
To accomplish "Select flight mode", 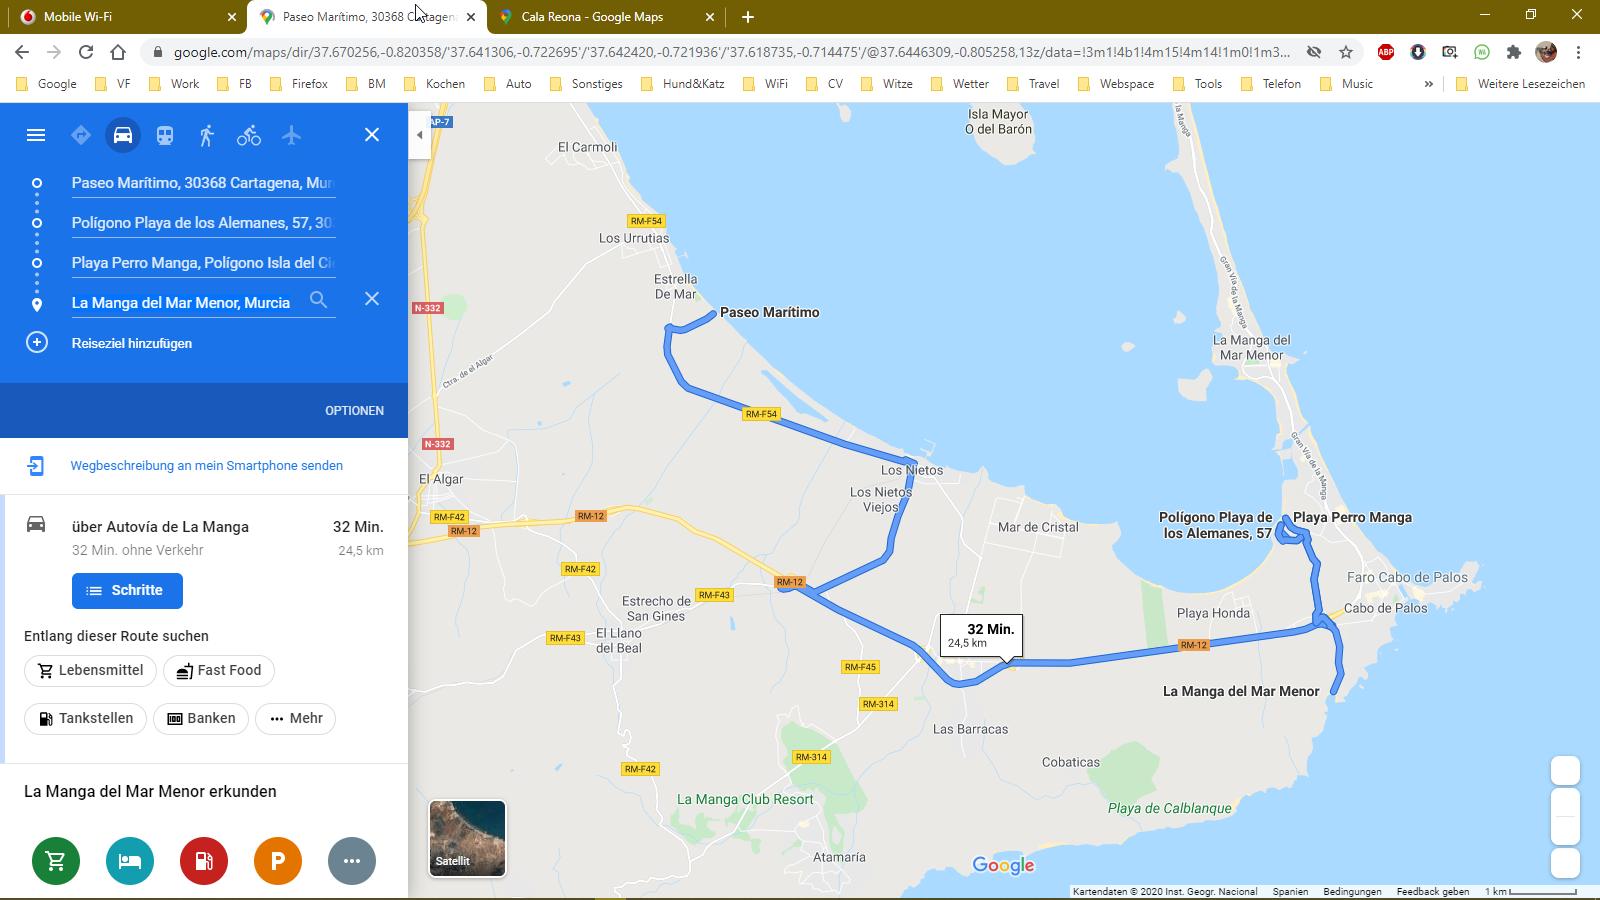I will [x=291, y=135].
